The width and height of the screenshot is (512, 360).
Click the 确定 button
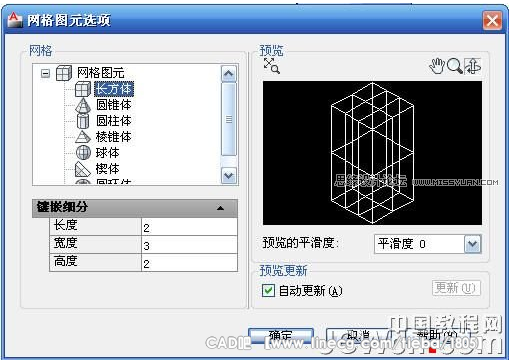coord(281,336)
